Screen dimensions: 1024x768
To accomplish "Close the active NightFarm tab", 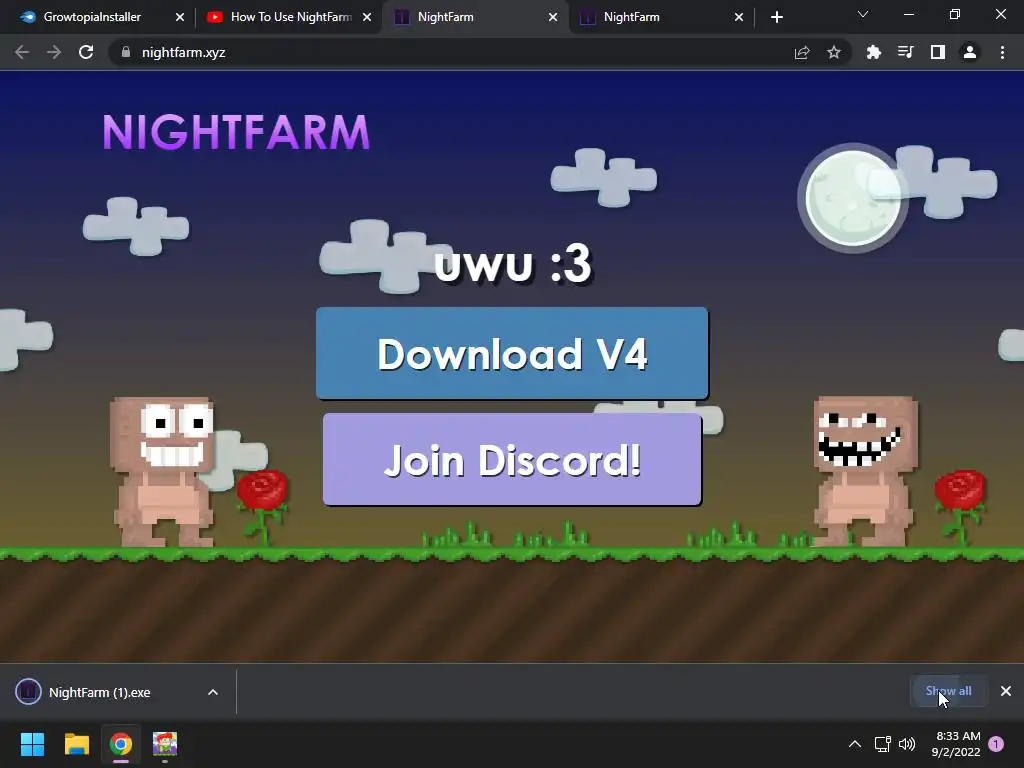I will click(553, 17).
